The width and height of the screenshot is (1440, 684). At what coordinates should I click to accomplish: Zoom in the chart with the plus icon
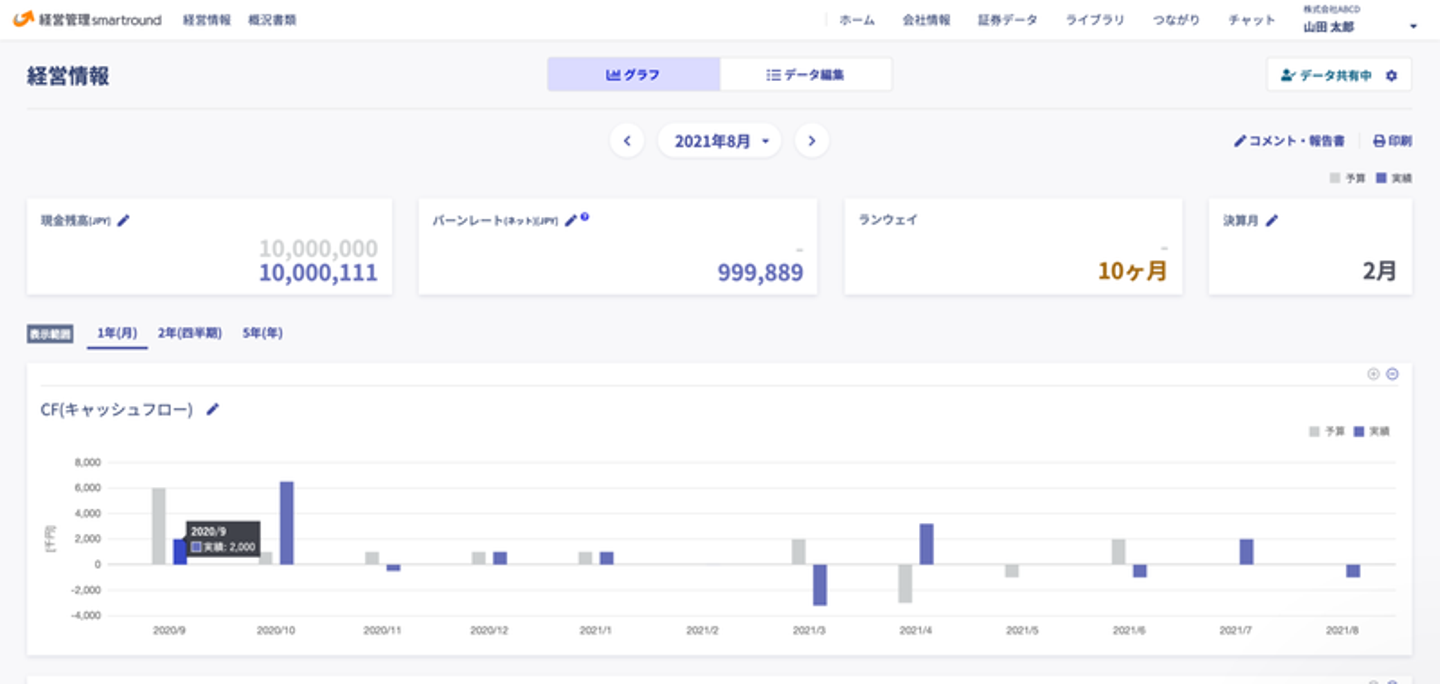(1373, 374)
